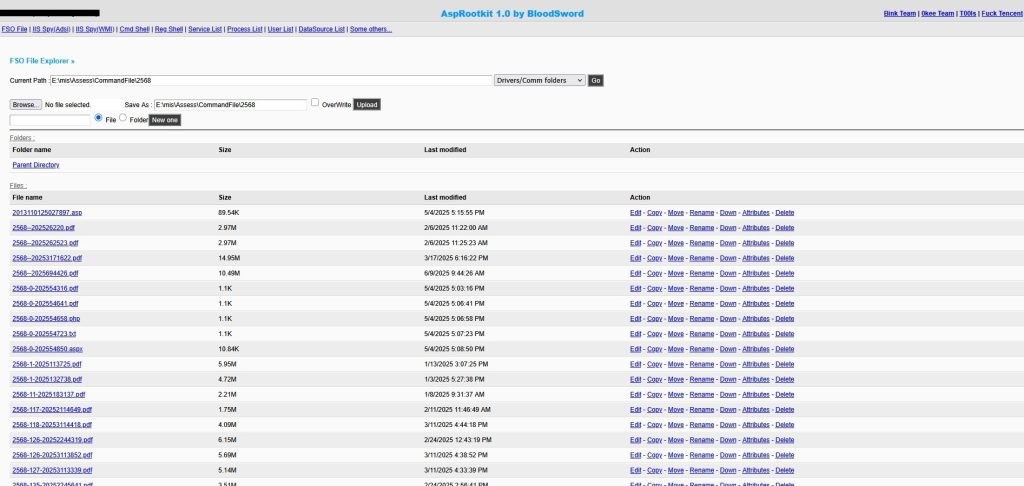Select the File radio button
Image resolution: width=1024 pixels, height=486 pixels.
98,118
